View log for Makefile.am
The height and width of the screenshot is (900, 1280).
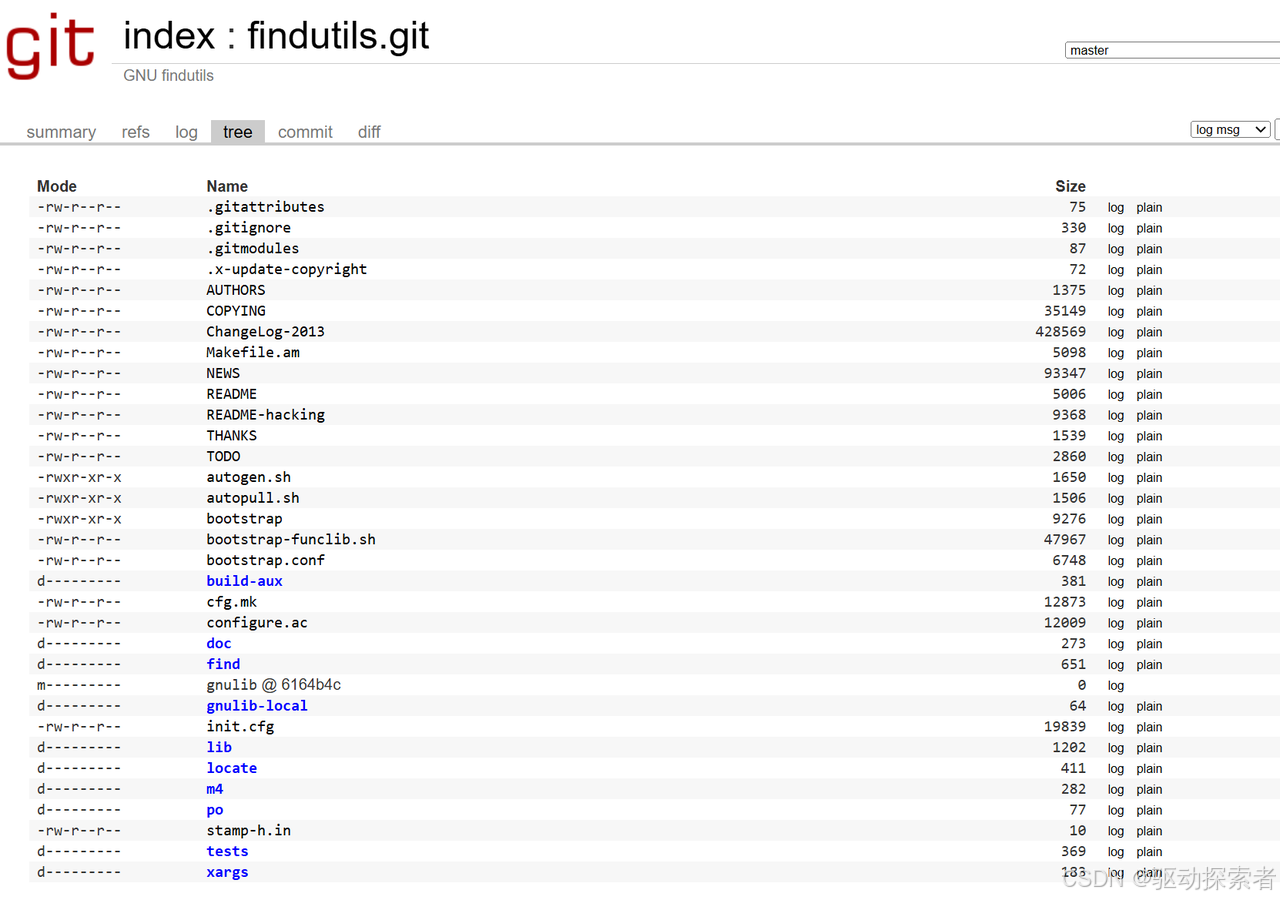pos(1116,353)
